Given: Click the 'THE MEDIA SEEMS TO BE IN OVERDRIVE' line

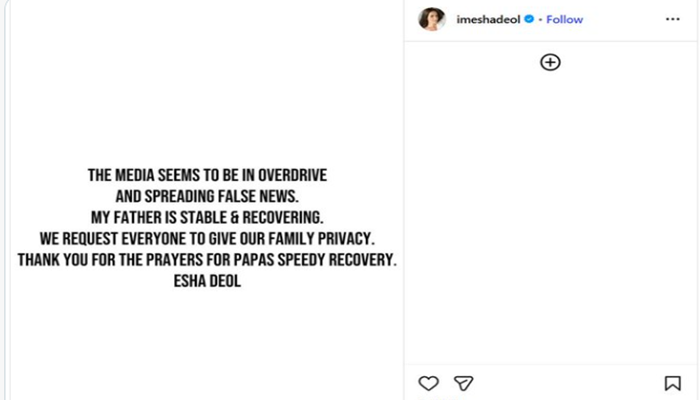Looking at the screenshot, I should coord(207,176).
